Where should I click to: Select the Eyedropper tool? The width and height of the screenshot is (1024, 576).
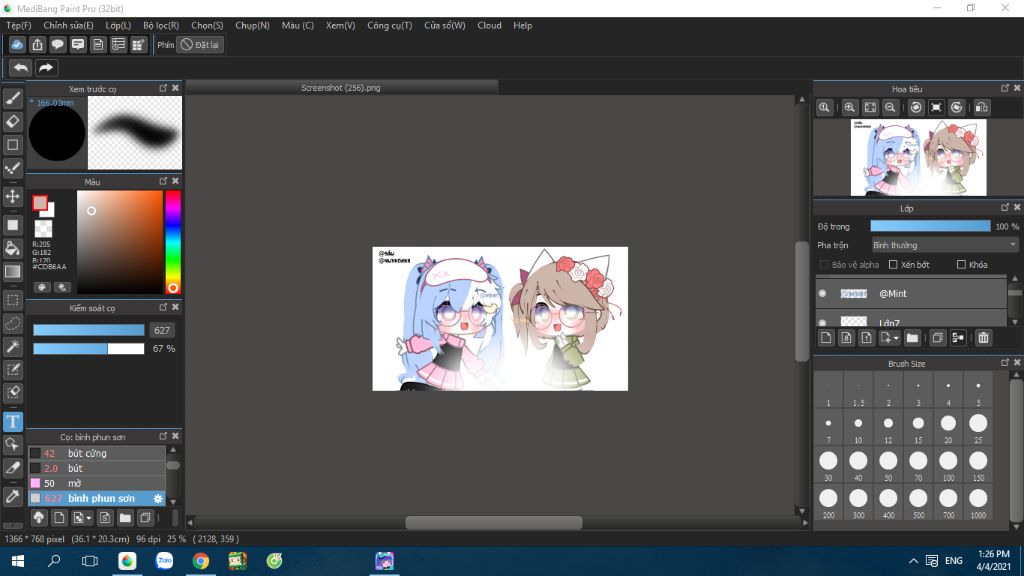tap(12, 496)
